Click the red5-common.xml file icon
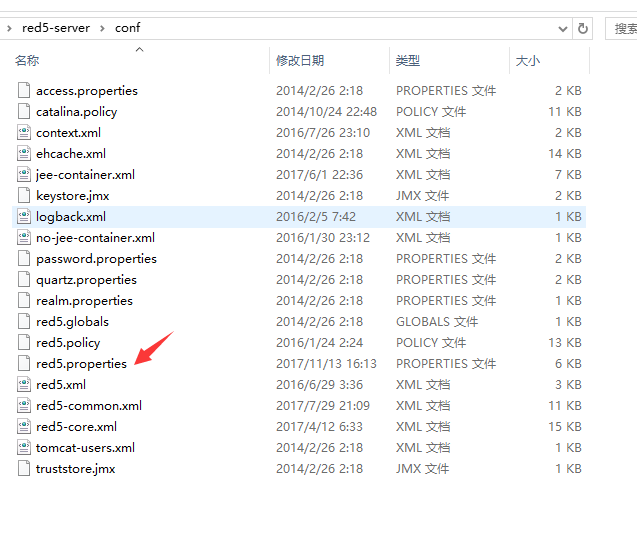This screenshot has height=547, width=637. pos(24,406)
